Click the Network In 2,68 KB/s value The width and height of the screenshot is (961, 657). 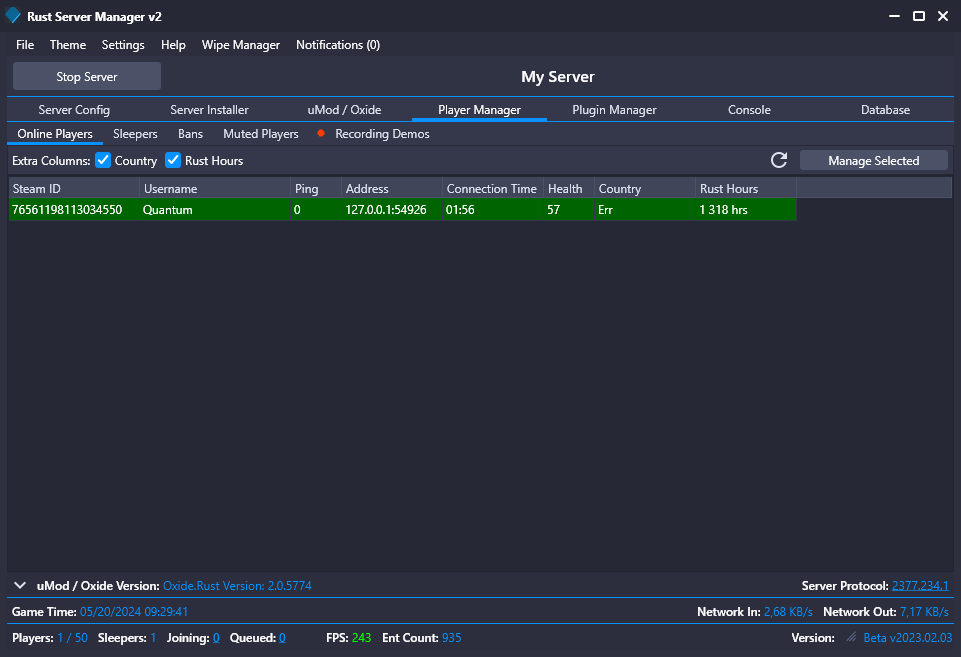point(788,612)
